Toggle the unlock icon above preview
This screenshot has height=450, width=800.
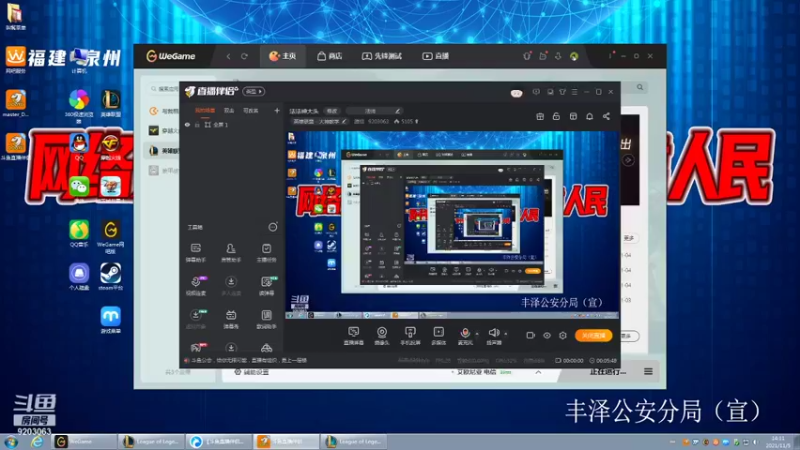556,116
